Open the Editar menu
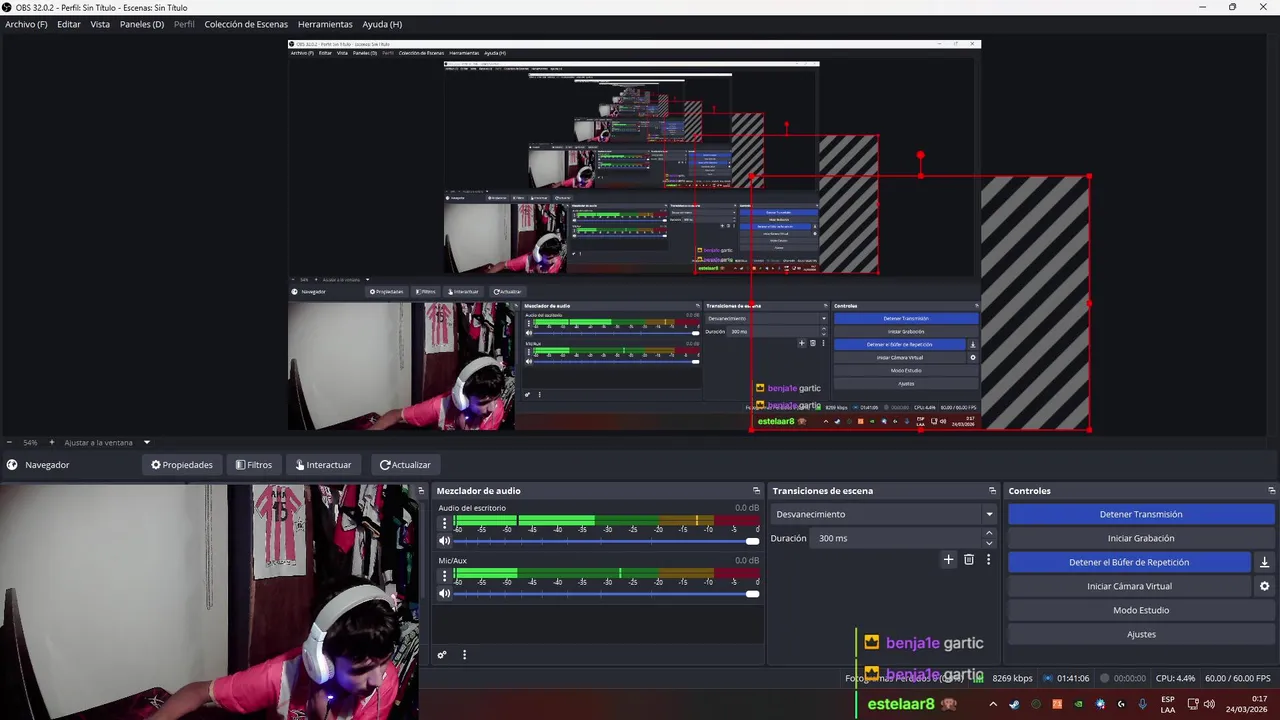Image resolution: width=1280 pixels, height=720 pixels. coord(69,24)
